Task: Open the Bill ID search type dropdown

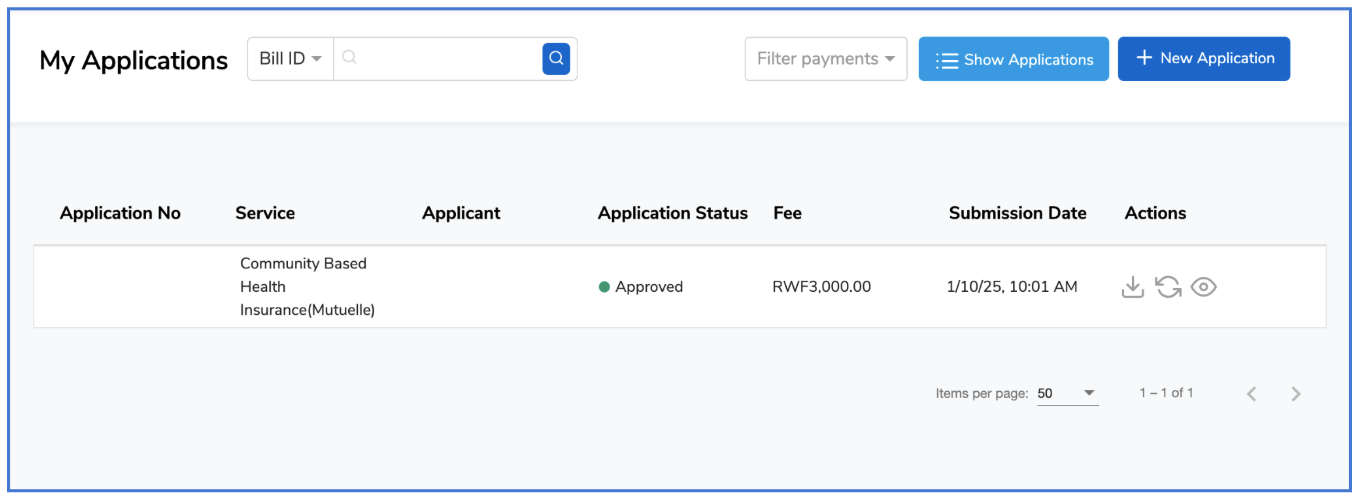Action: (290, 58)
